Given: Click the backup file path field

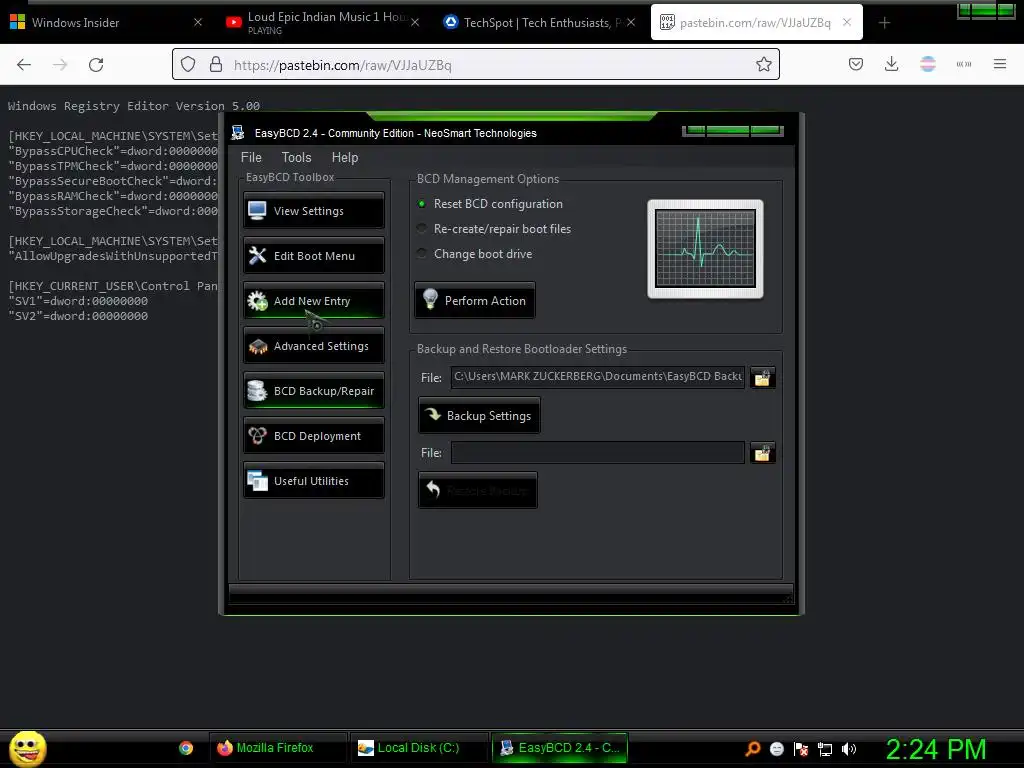Looking at the screenshot, I should tap(598, 377).
